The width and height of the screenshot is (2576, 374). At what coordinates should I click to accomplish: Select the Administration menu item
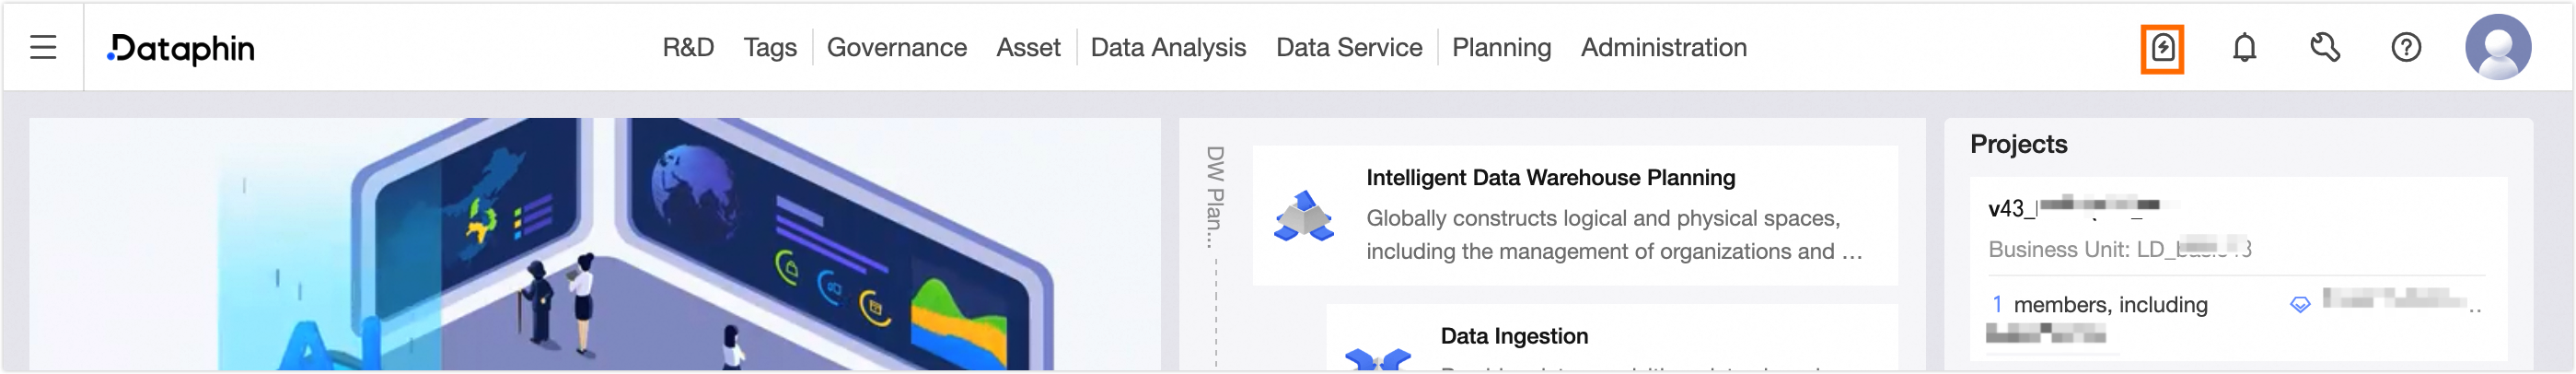coord(1663,48)
